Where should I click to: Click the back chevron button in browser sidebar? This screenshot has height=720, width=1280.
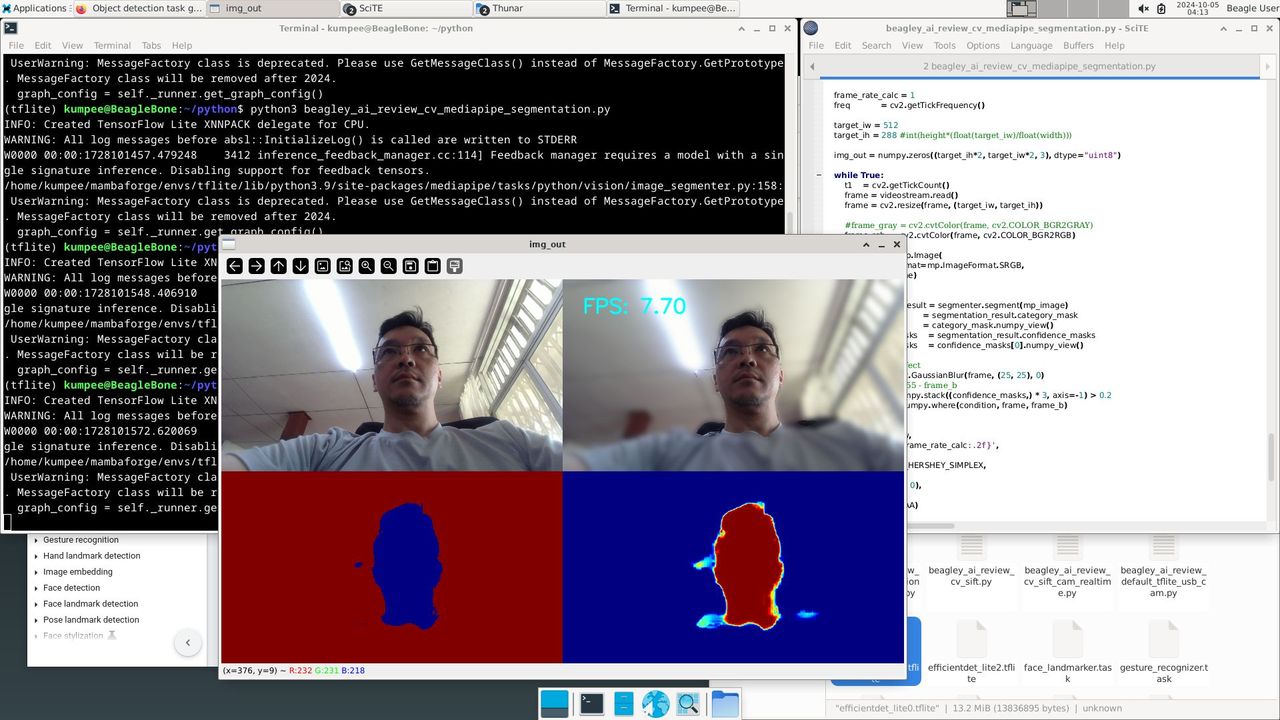click(x=188, y=644)
